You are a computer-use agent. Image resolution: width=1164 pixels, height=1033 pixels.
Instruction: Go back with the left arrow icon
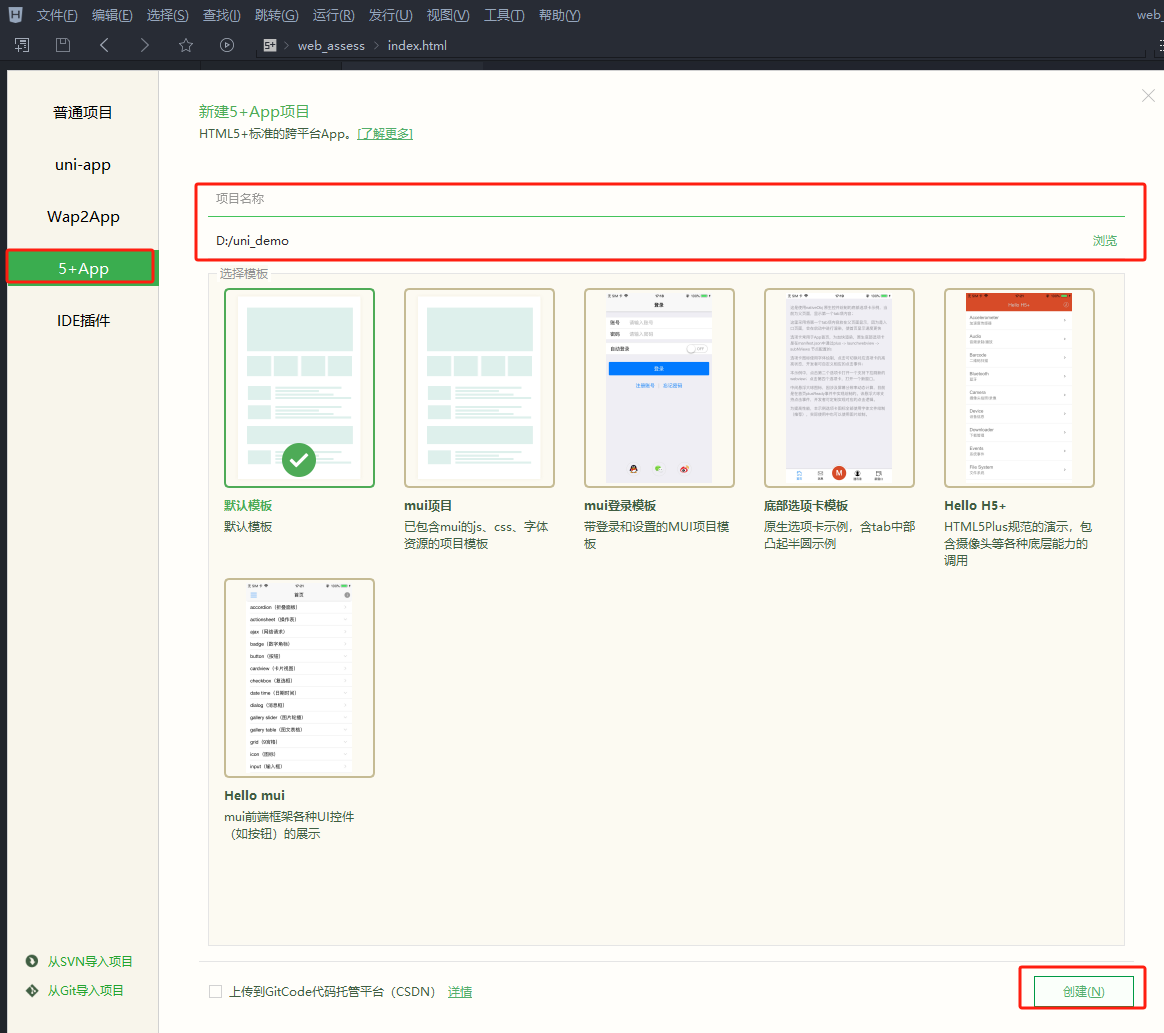pyautogui.click(x=104, y=45)
